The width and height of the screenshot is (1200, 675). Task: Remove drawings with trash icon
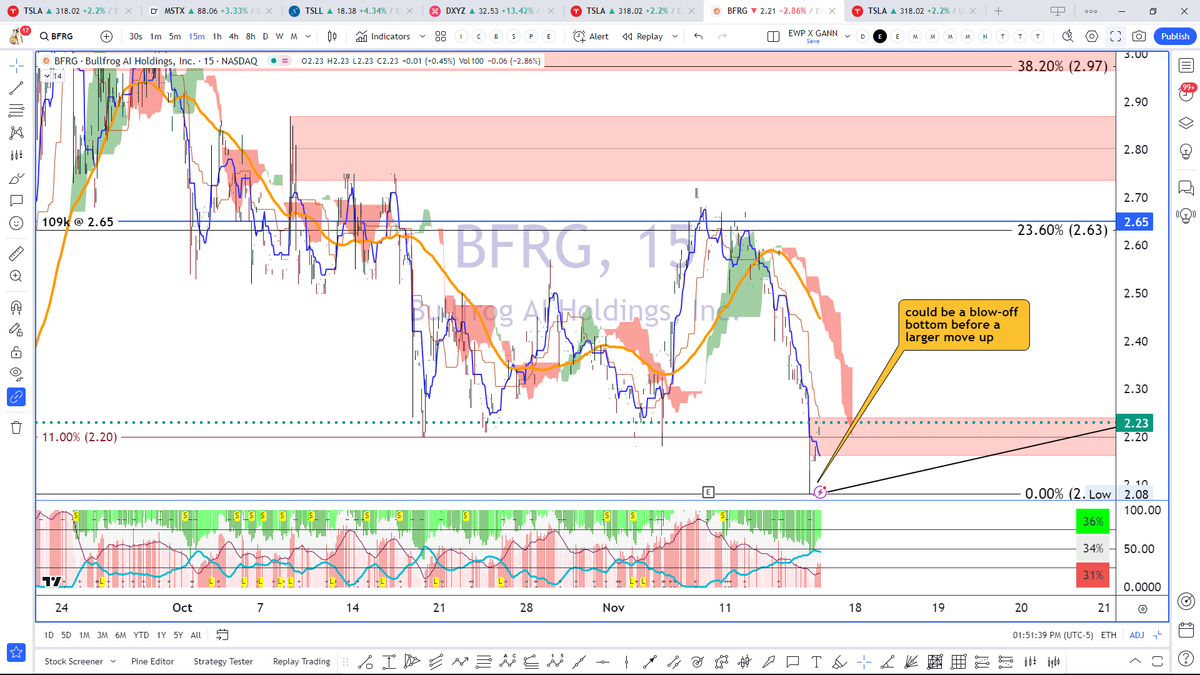point(15,428)
